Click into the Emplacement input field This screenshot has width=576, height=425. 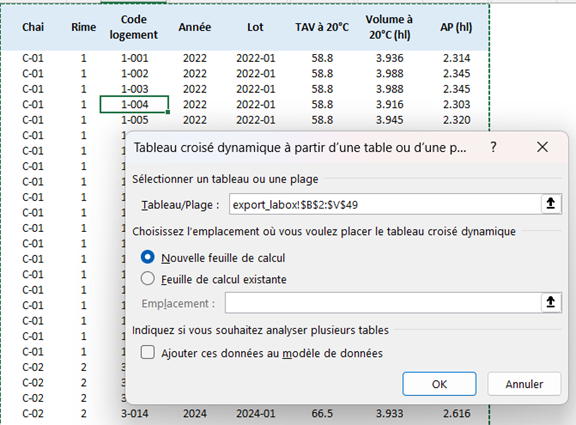point(383,303)
